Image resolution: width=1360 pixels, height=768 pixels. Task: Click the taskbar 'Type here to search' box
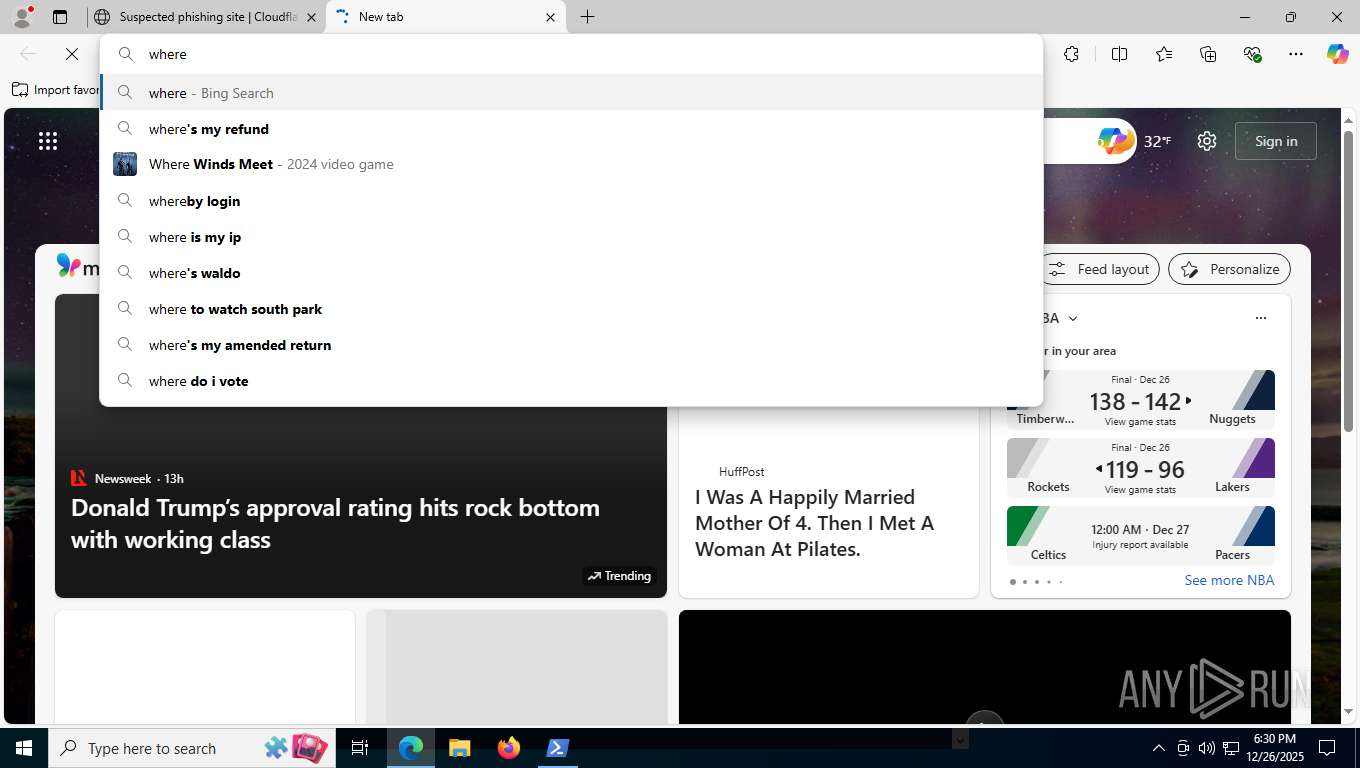tap(190, 748)
